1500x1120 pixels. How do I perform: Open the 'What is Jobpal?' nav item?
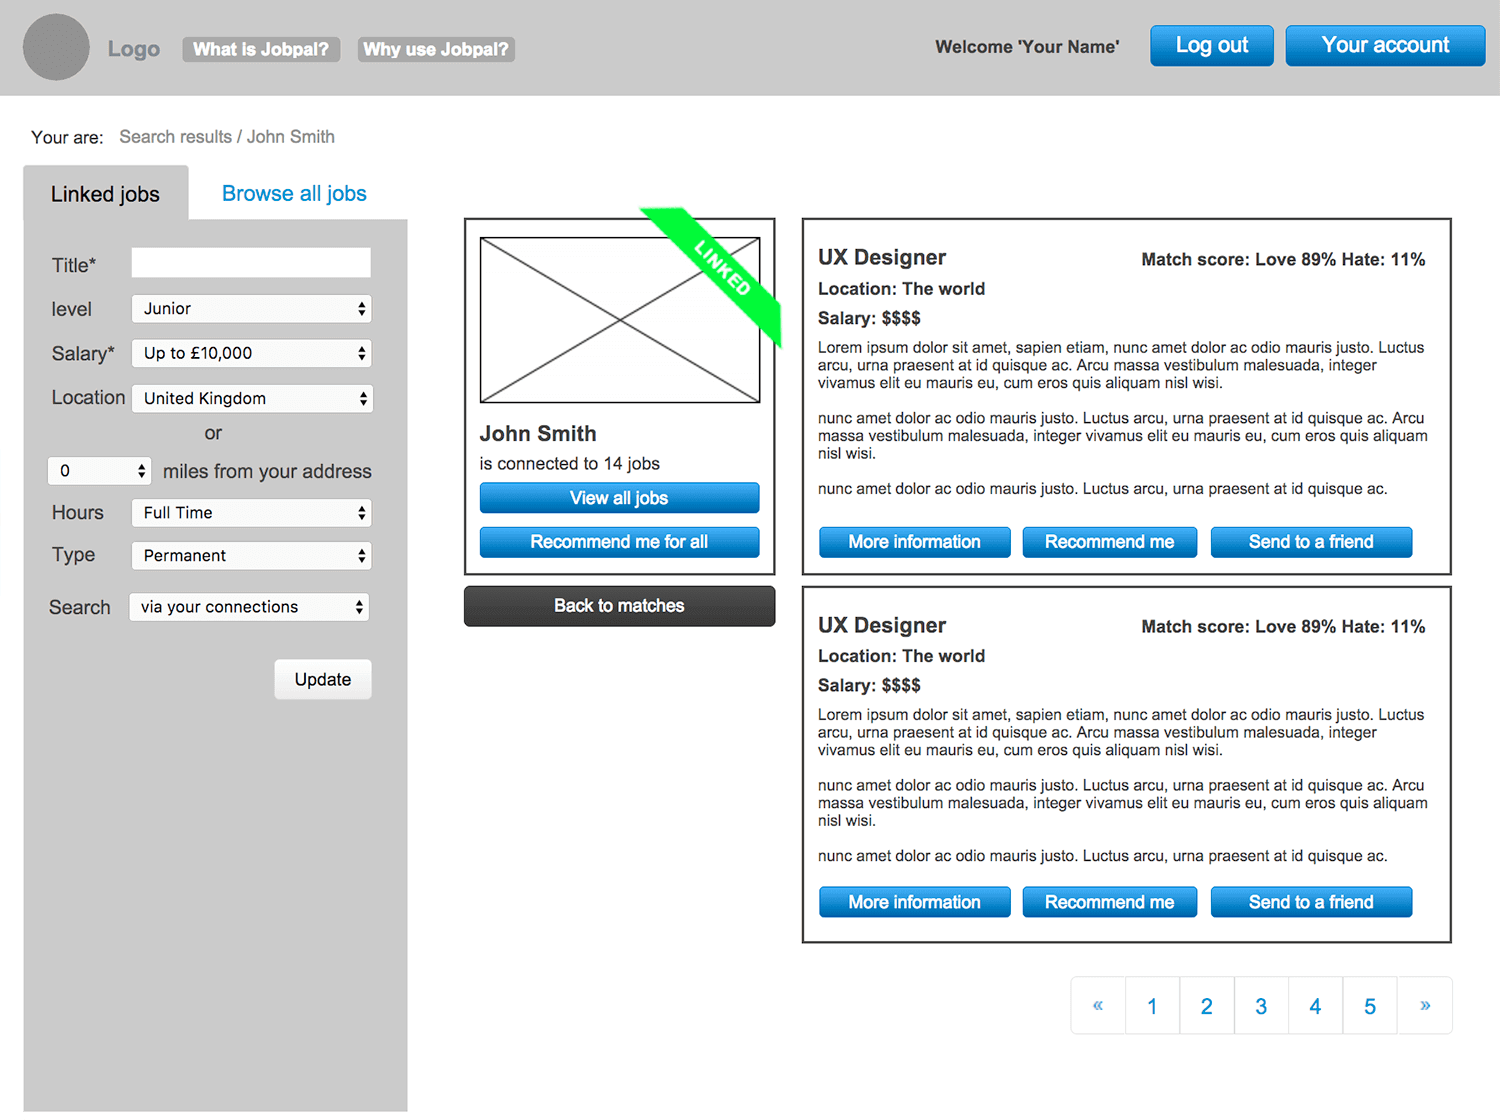[261, 49]
